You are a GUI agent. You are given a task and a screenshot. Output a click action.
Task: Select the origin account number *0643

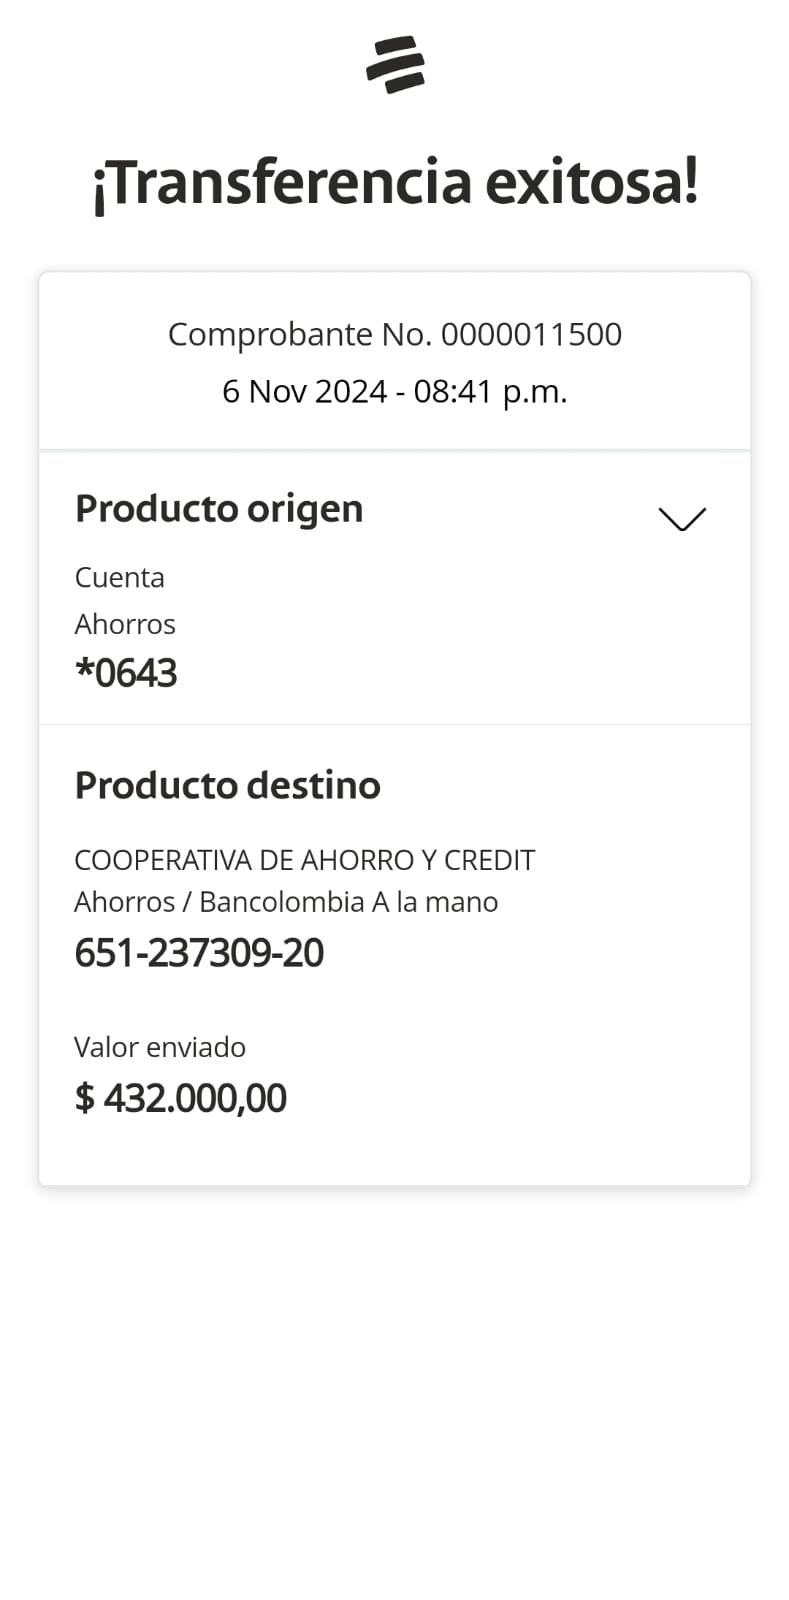[x=127, y=673]
